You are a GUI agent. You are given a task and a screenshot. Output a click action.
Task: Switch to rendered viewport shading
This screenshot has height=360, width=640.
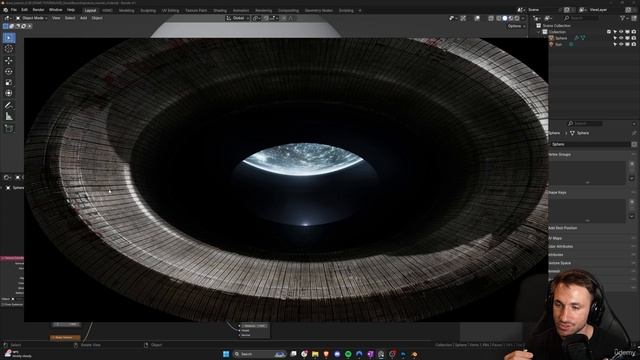(517, 18)
